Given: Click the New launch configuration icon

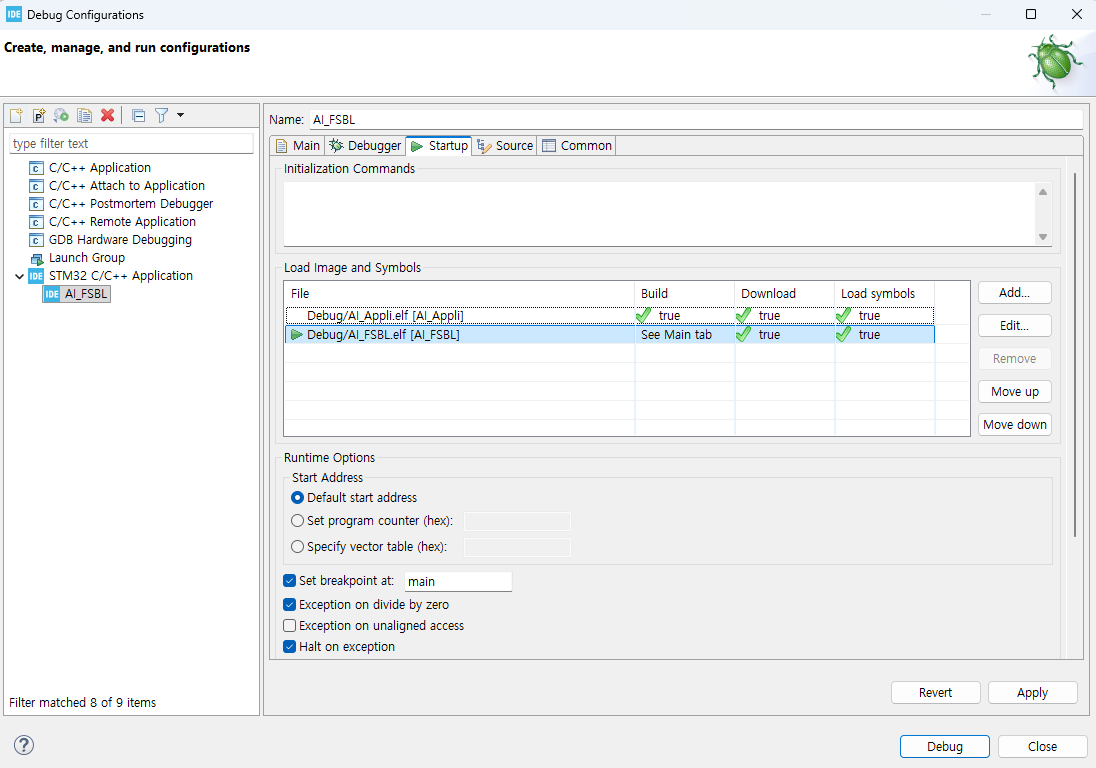Looking at the screenshot, I should coord(16,115).
